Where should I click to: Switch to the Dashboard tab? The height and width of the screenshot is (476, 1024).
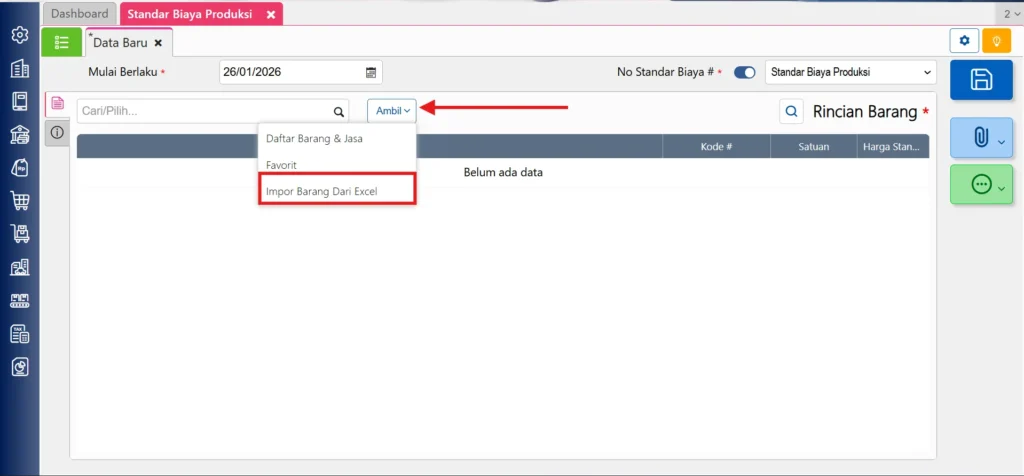pyautogui.click(x=80, y=14)
